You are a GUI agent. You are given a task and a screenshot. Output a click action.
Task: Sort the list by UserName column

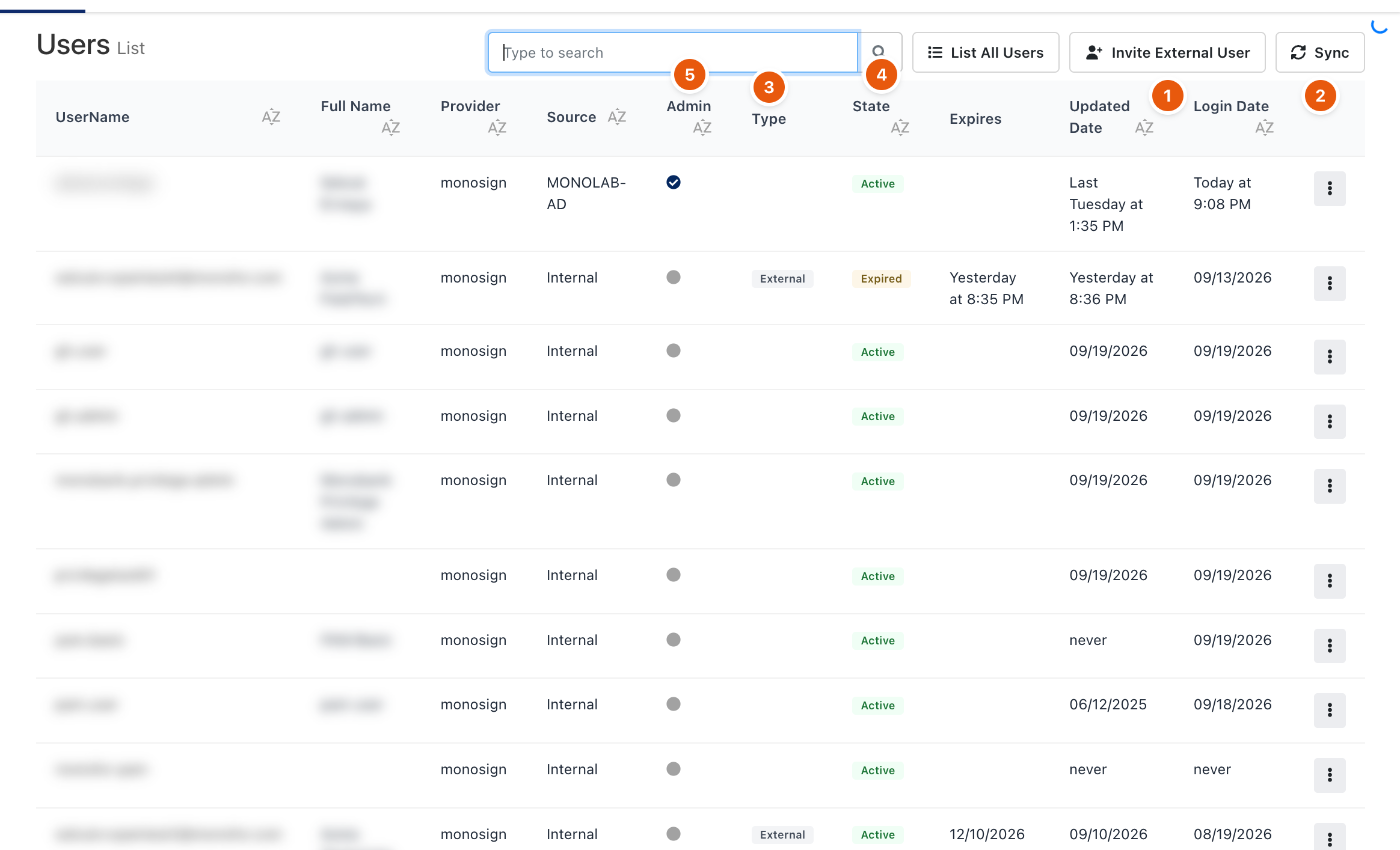pos(271,117)
